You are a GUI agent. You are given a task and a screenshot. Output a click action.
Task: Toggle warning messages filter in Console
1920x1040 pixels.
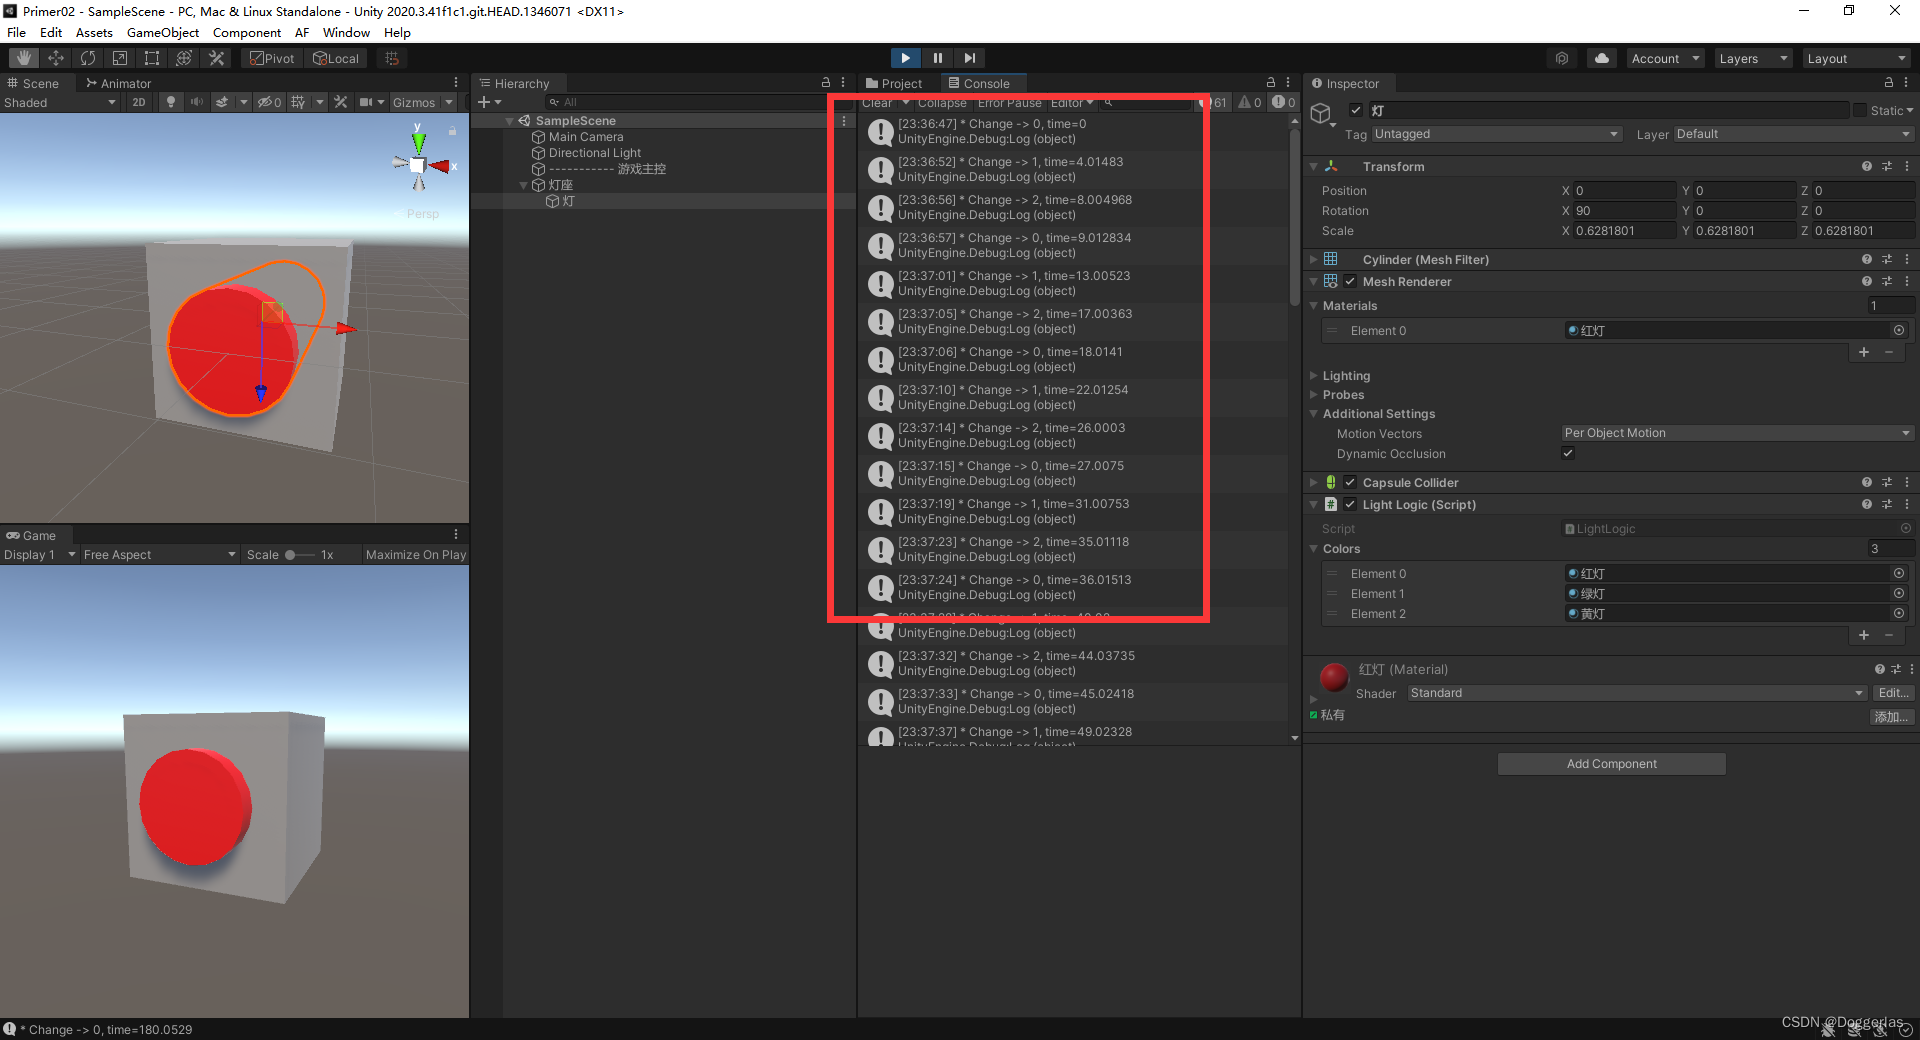[1250, 102]
